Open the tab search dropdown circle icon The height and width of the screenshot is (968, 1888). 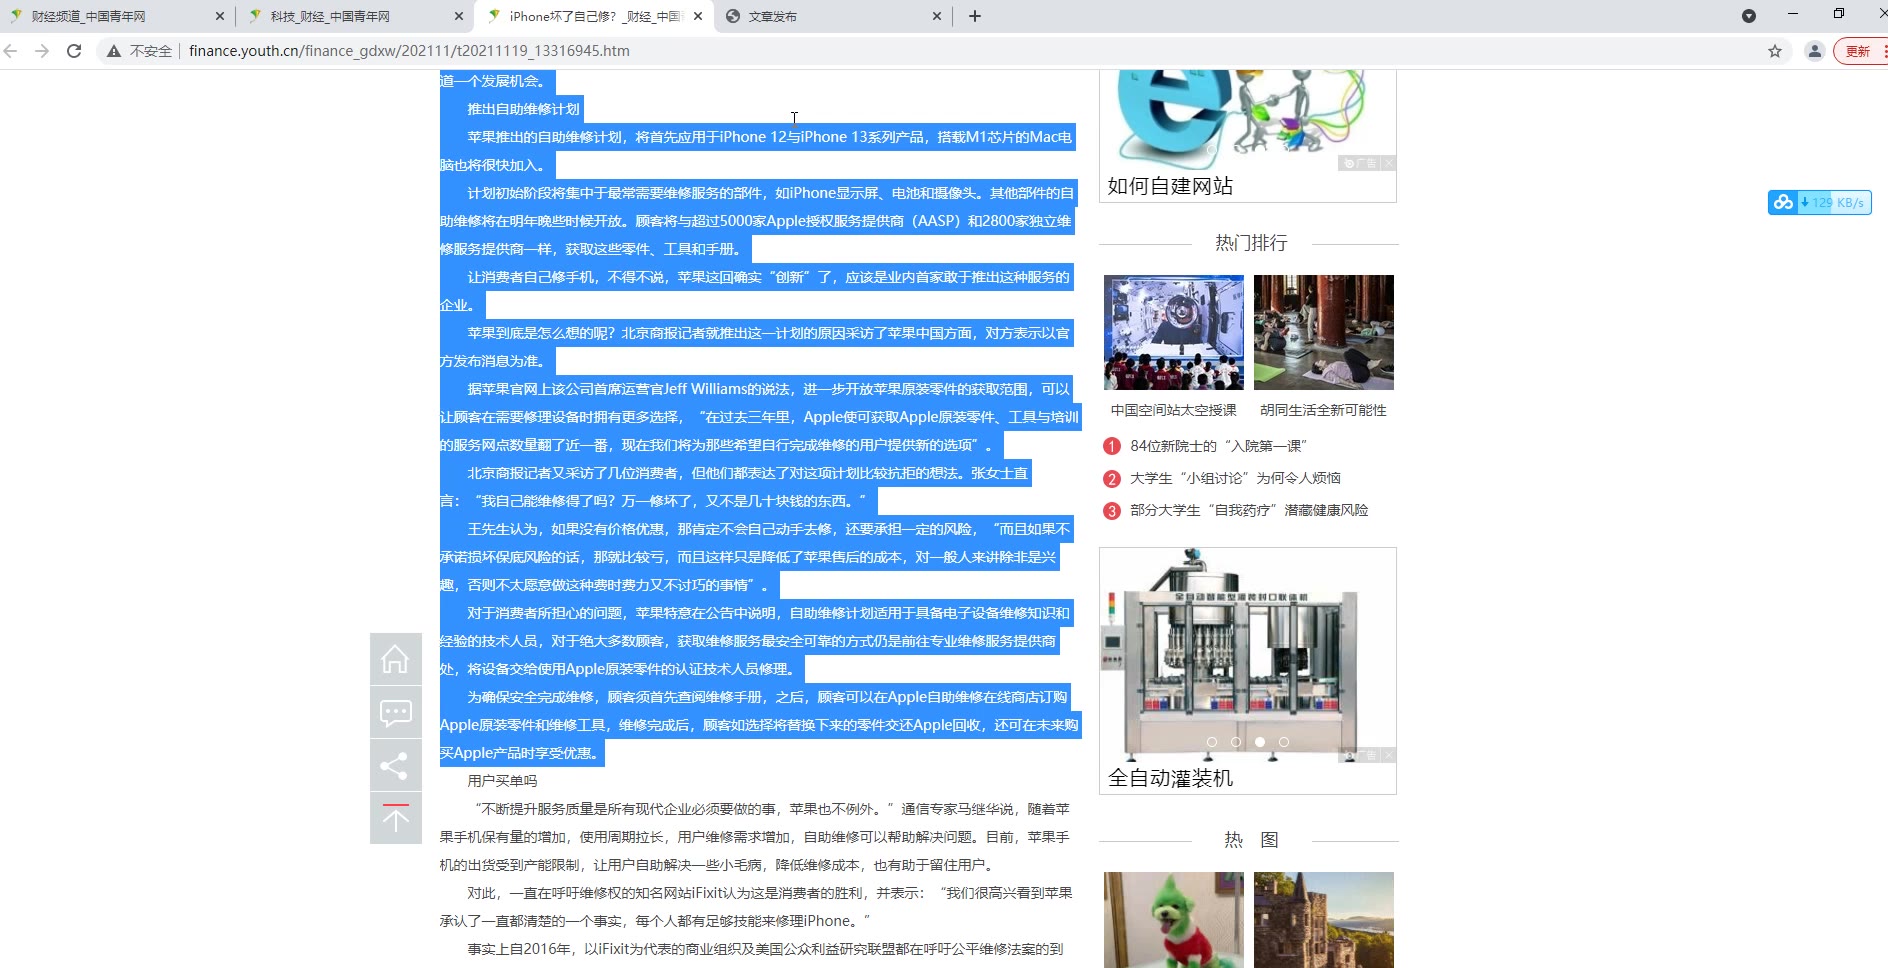point(1749,16)
